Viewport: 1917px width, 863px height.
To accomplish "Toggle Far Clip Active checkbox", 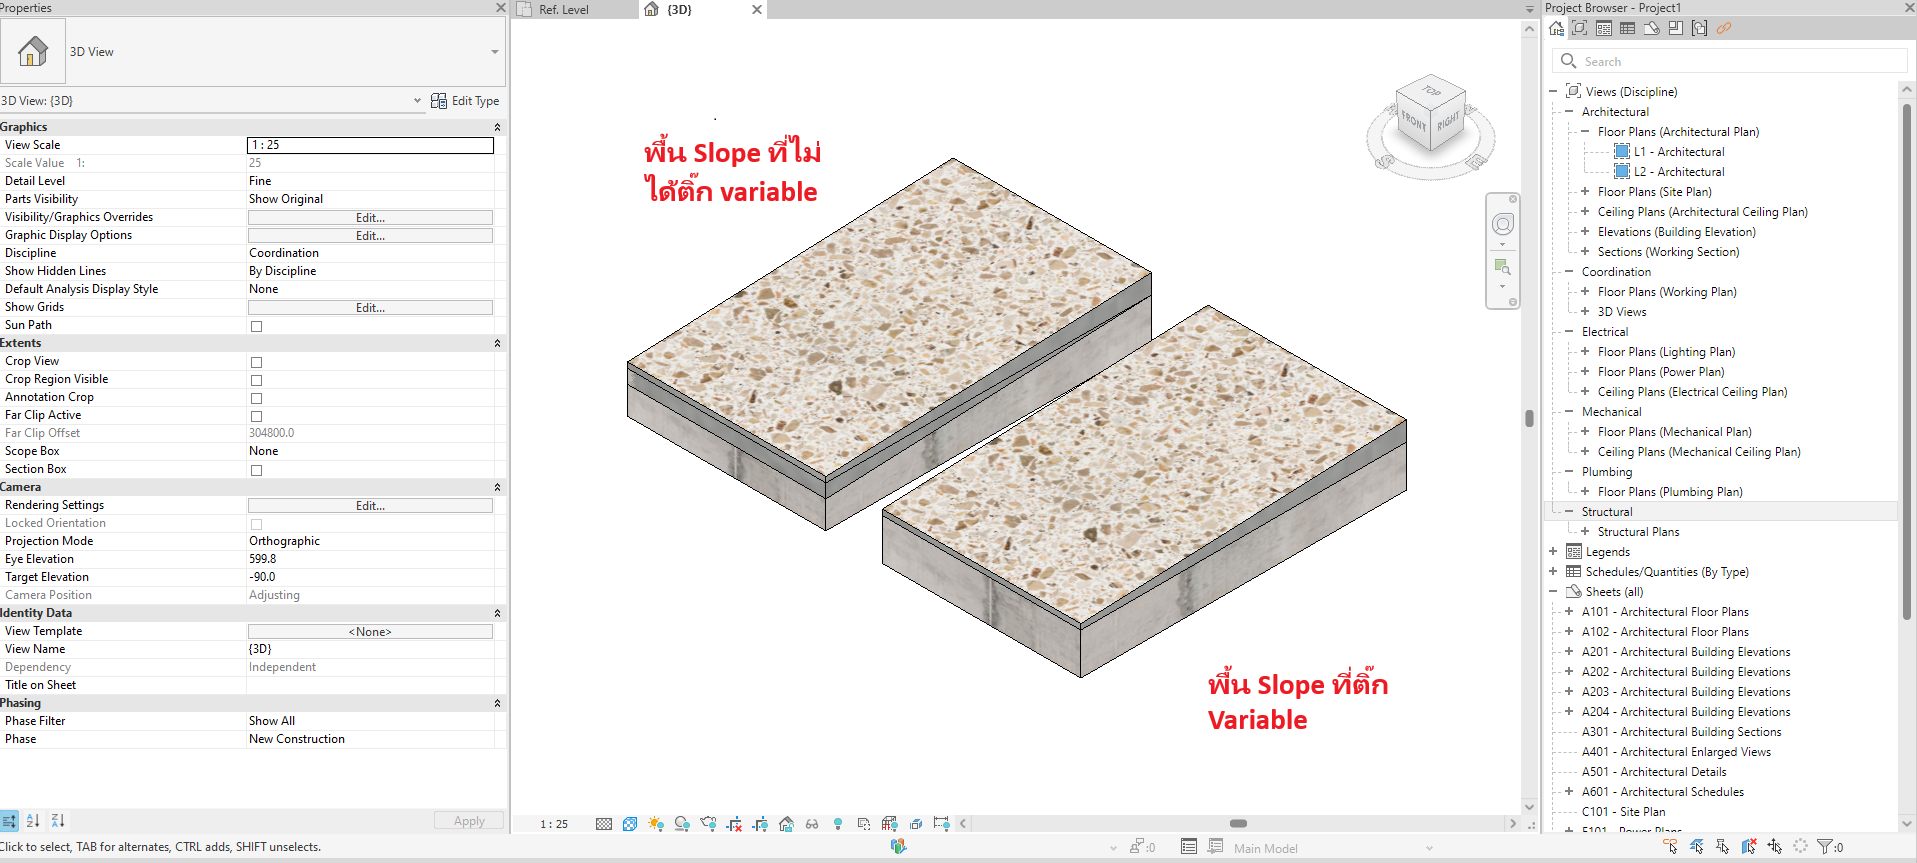I will (x=256, y=416).
